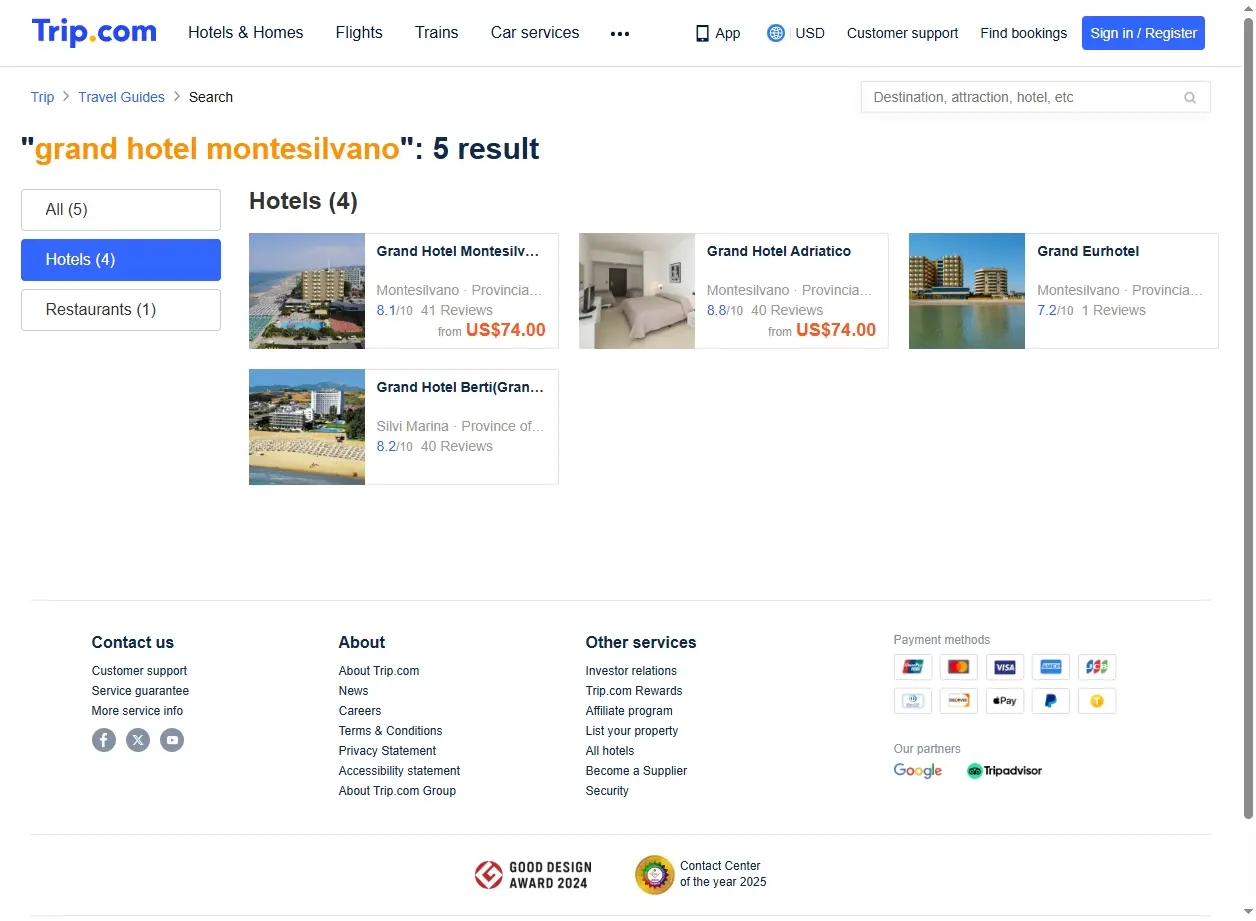Click the Diners Club payment icon

(x=913, y=701)
